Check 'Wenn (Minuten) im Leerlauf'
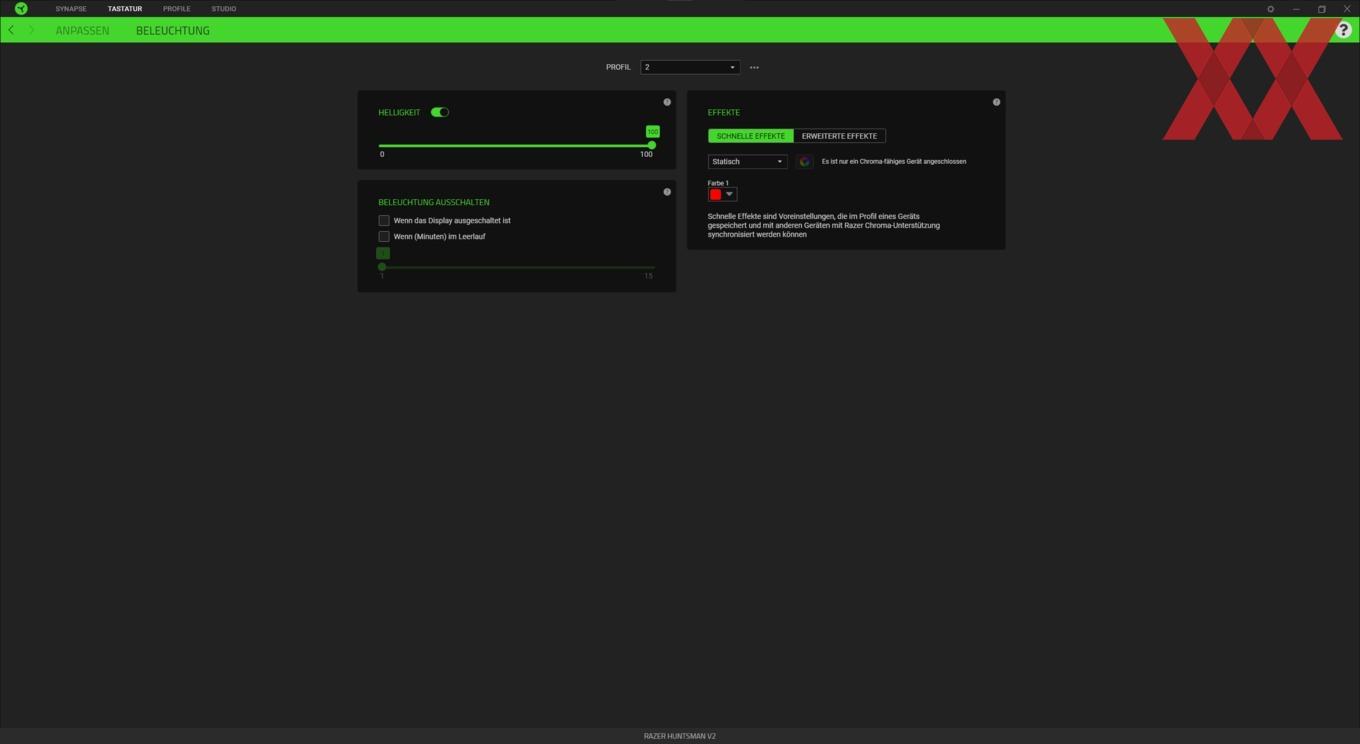Viewport: 1360px width, 744px height. click(384, 236)
